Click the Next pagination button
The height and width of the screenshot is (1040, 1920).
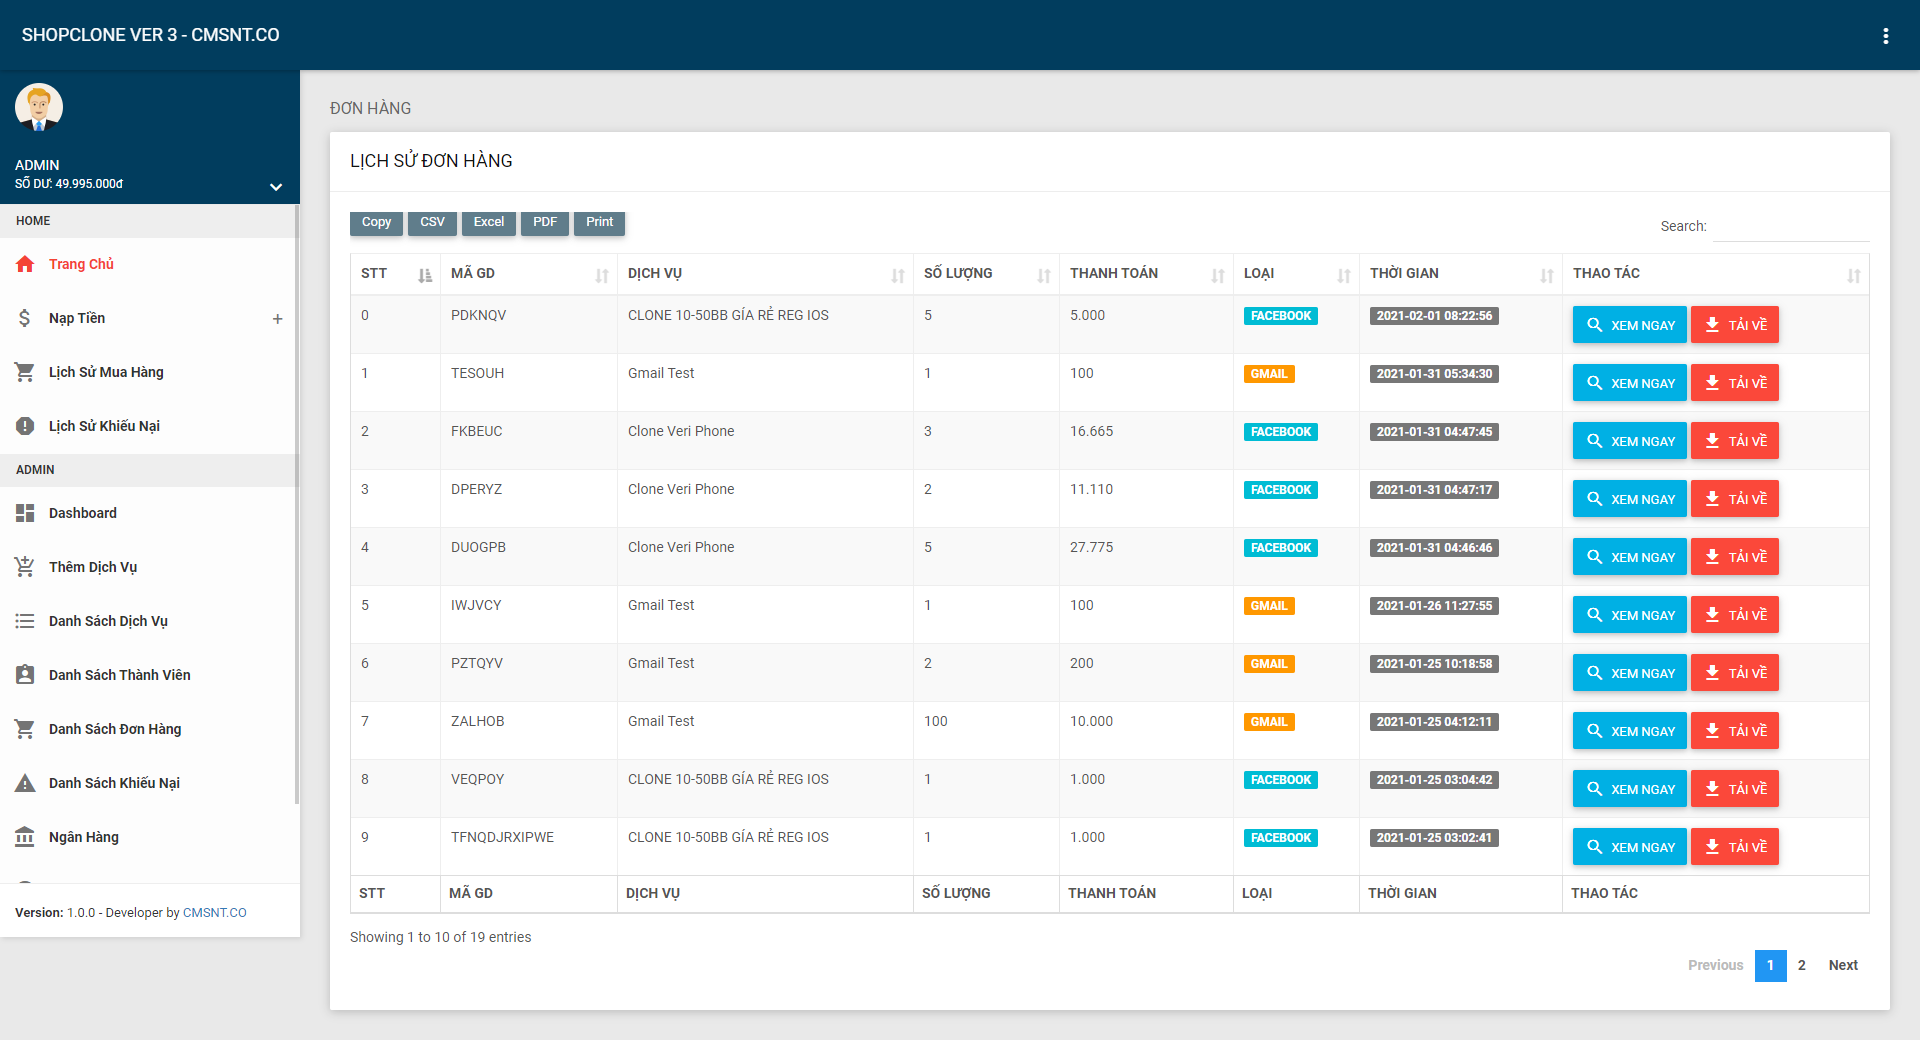[1843, 966]
